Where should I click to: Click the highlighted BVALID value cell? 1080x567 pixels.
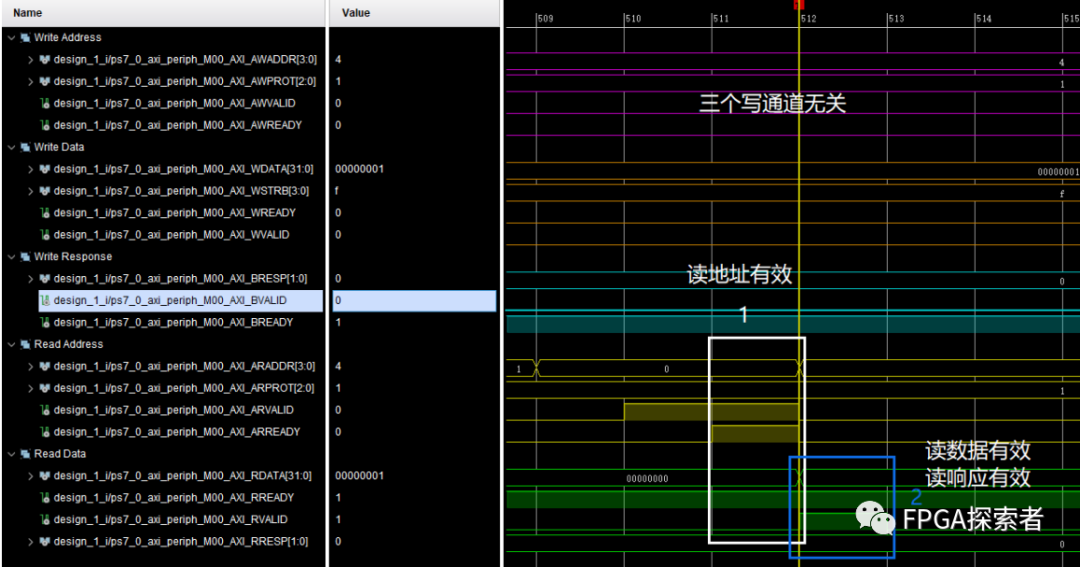[414, 300]
